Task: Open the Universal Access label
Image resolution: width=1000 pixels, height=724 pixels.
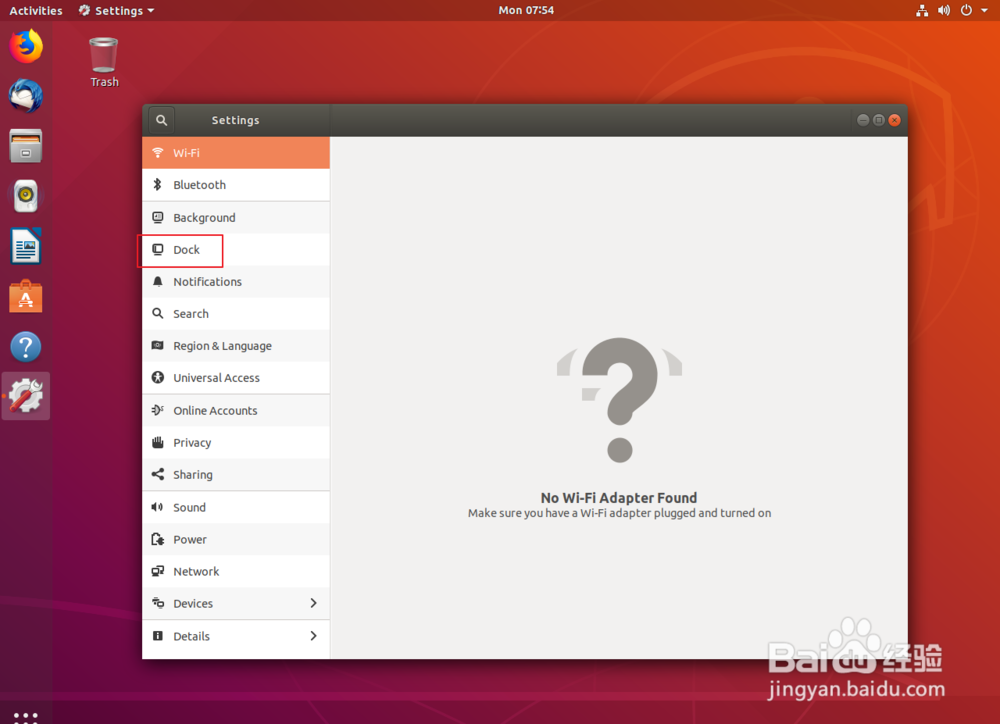Action: click(x=216, y=378)
